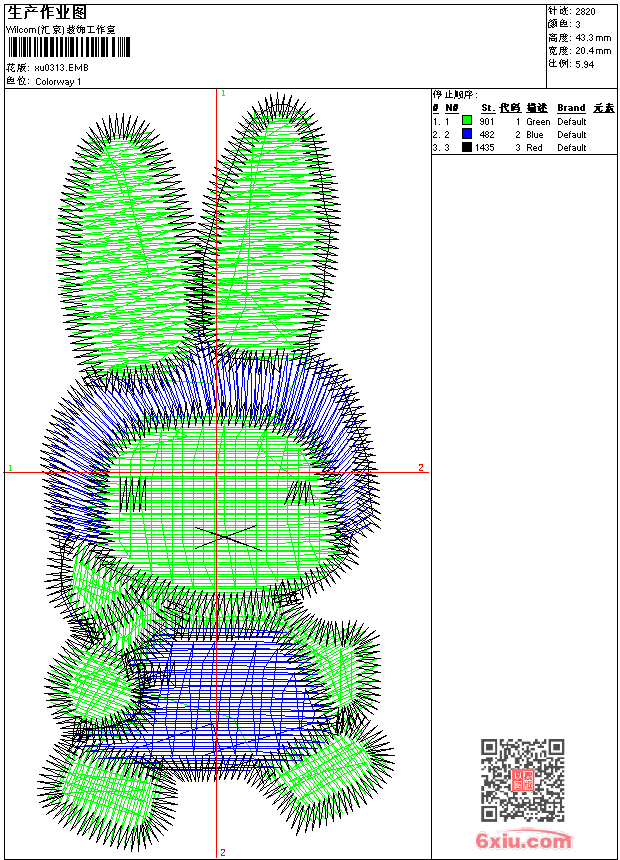Click the rabbit's right eye stitches
This screenshot has height=860, width=620.
coord(301,493)
